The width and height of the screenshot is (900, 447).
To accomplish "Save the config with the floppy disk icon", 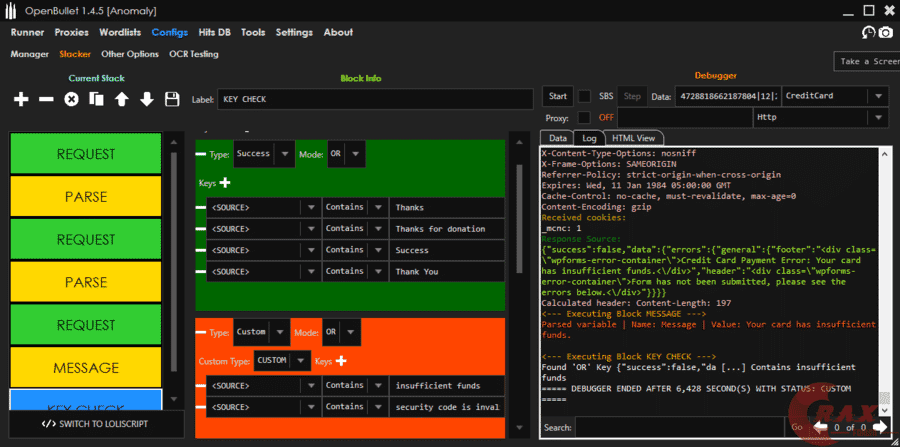I will (172, 99).
